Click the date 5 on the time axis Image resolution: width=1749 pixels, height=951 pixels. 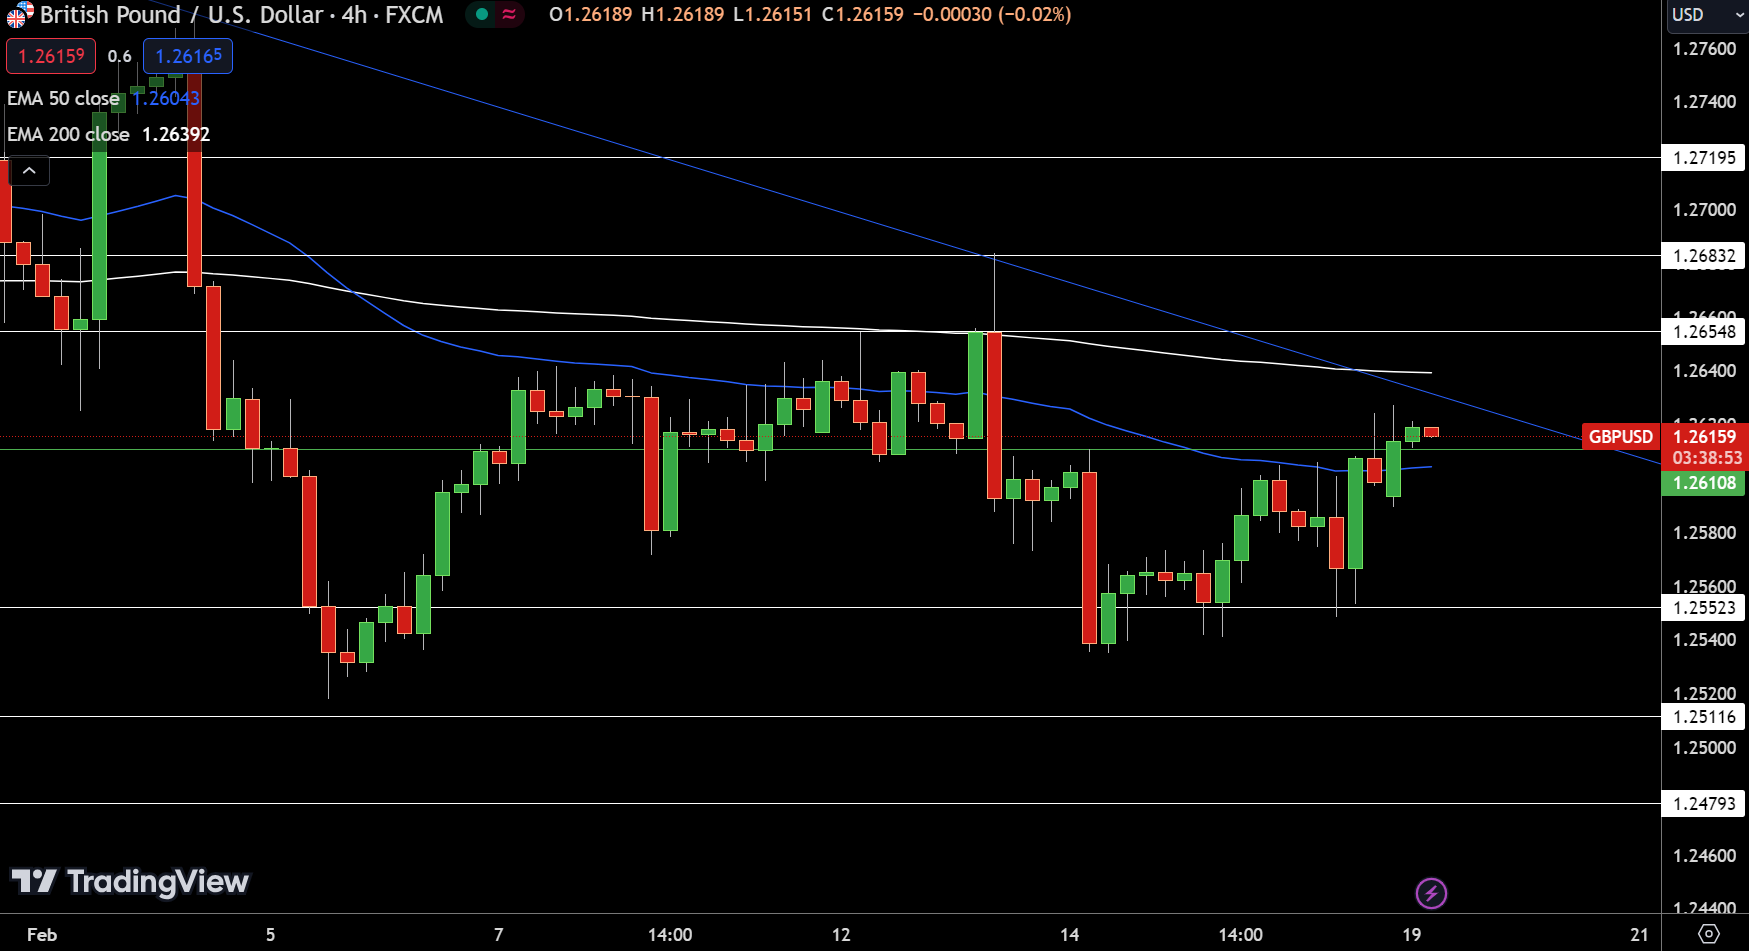(270, 935)
